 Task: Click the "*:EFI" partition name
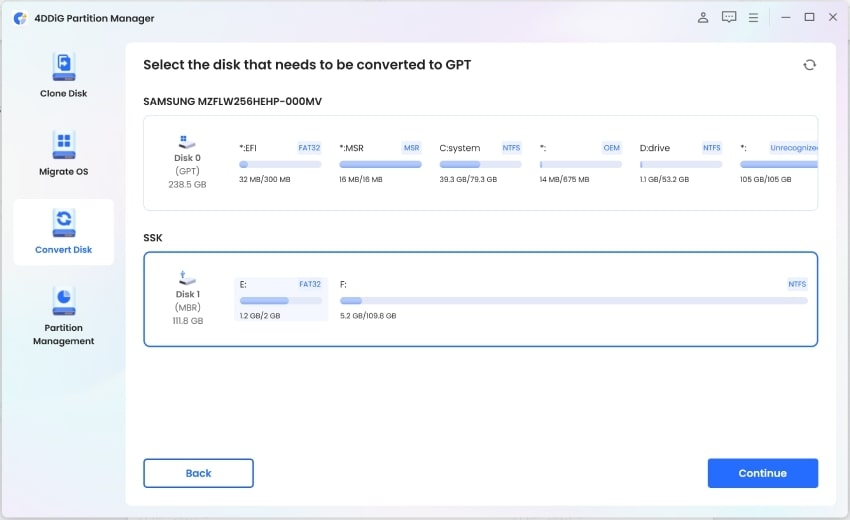248,148
